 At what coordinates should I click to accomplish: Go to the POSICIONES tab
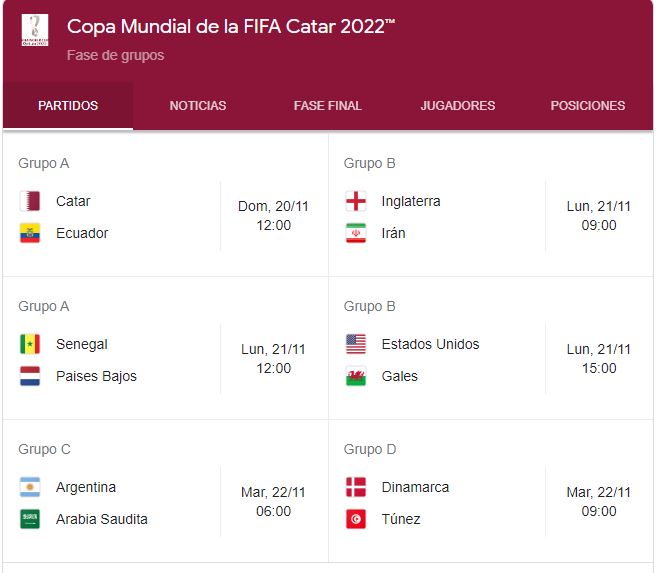click(588, 106)
